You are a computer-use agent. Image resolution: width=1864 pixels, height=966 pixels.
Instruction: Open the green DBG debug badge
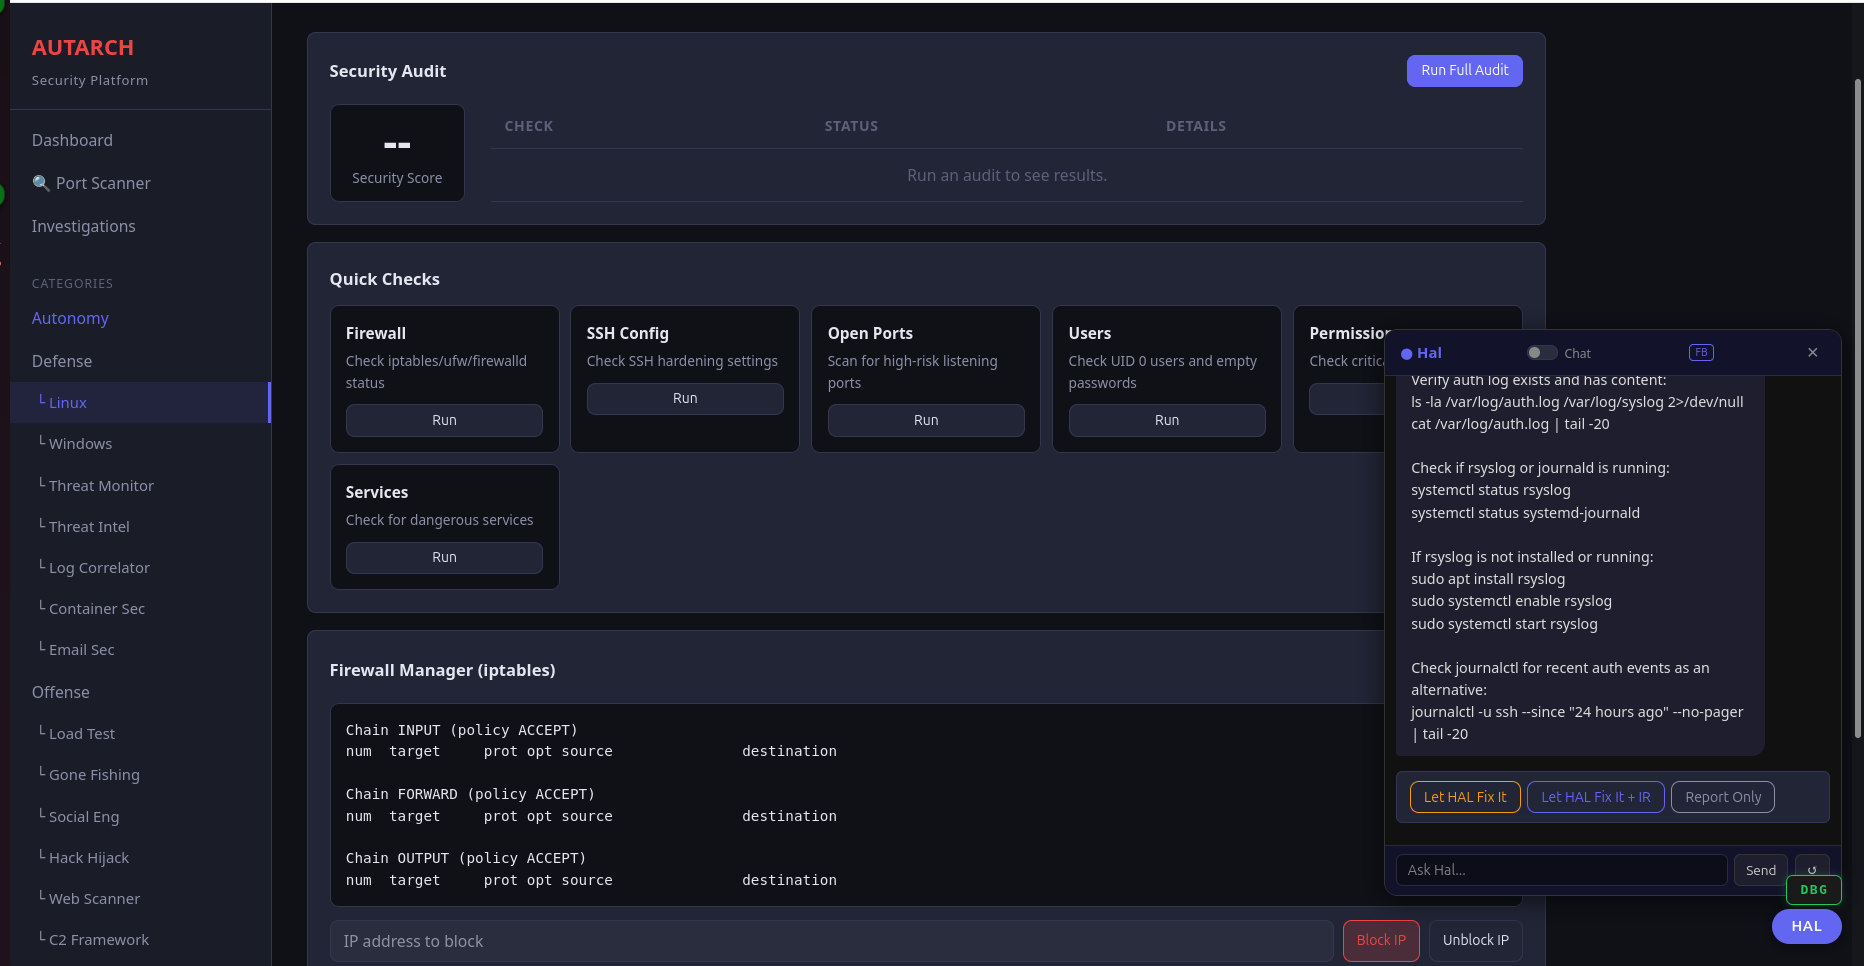pyautogui.click(x=1813, y=889)
